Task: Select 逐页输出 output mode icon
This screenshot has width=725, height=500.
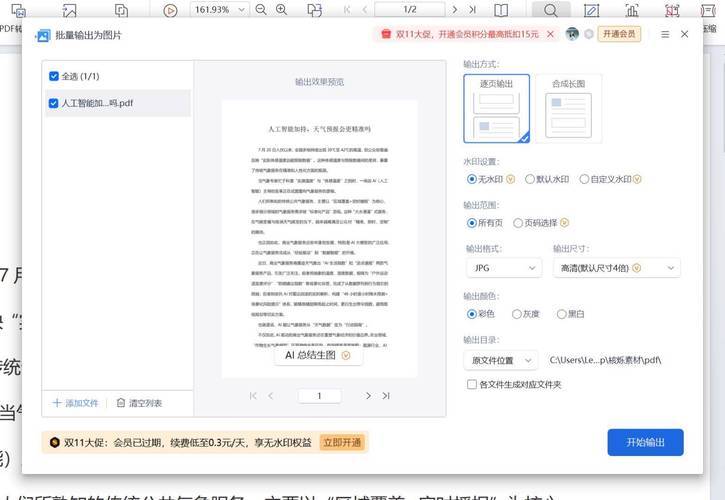Action: (x=496, y=108)
